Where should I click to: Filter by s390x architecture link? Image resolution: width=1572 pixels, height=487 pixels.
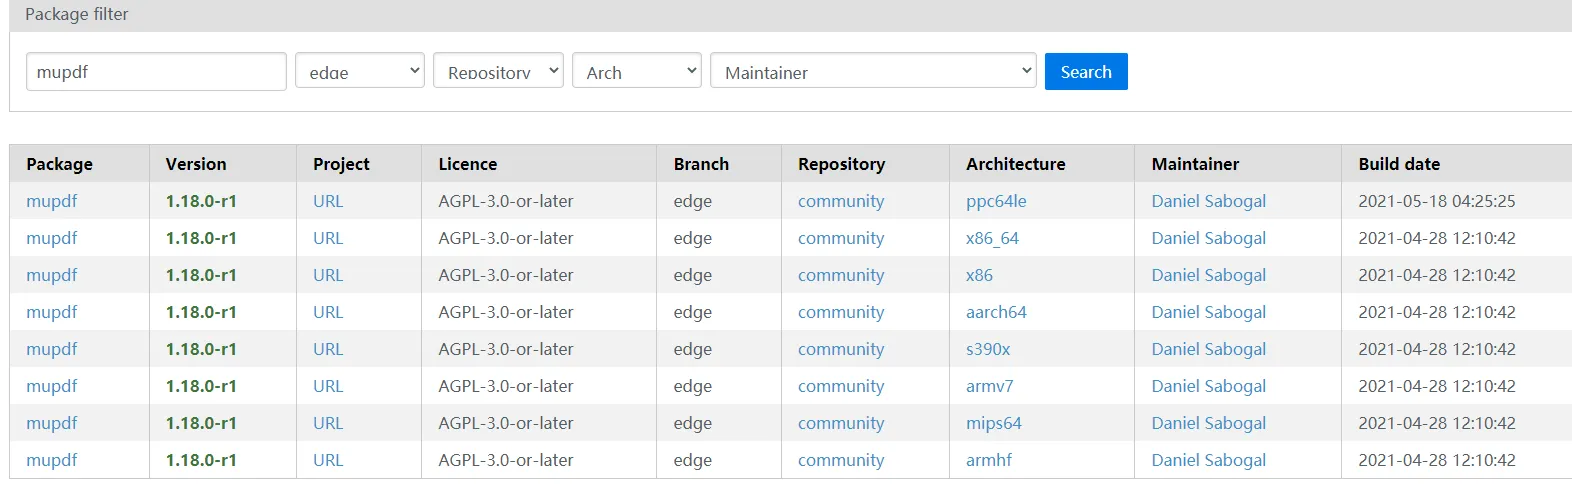(988, 349)
